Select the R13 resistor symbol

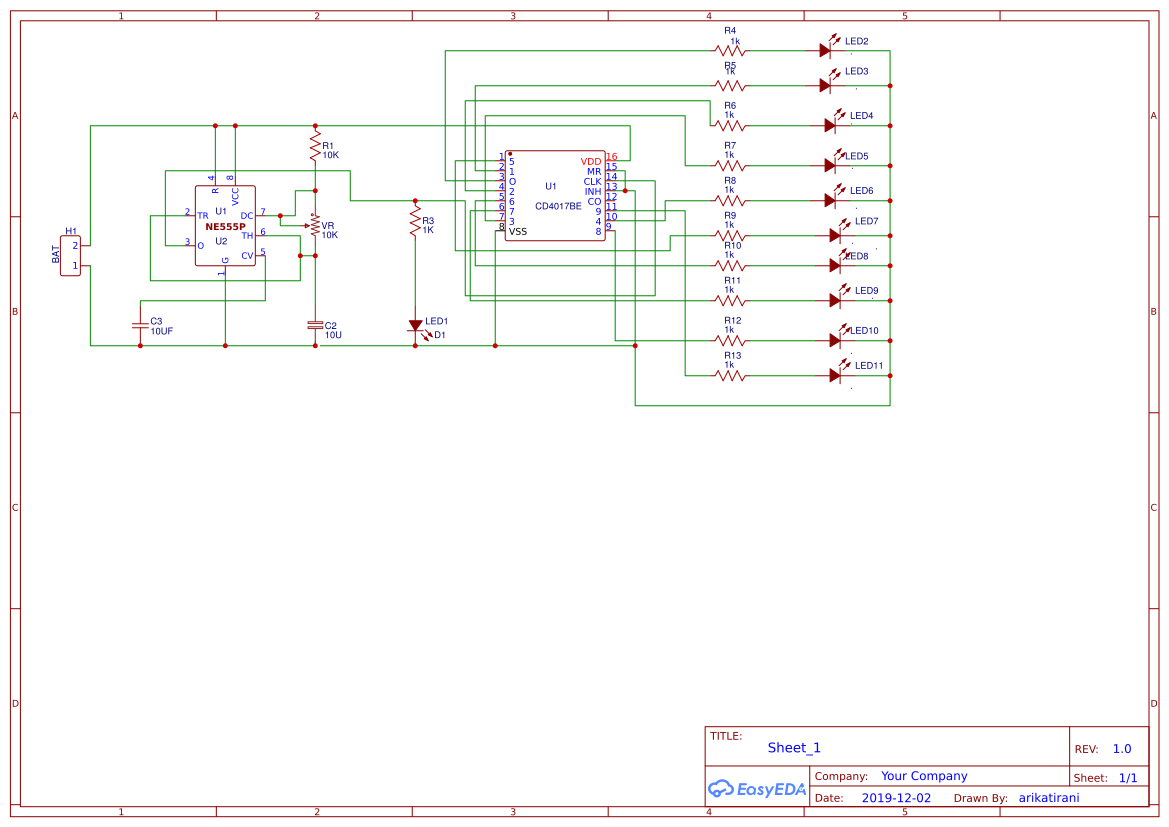click(730, 376)
